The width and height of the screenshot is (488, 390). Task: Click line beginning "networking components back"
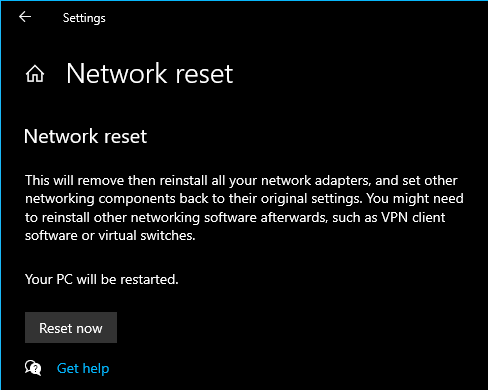(x=244, y=199)
